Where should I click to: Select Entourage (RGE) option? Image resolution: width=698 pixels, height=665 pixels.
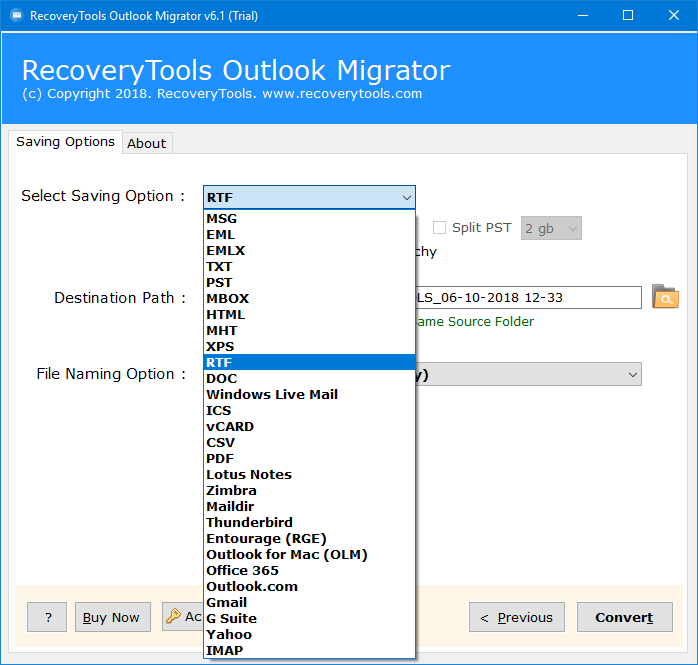[309, 539]
